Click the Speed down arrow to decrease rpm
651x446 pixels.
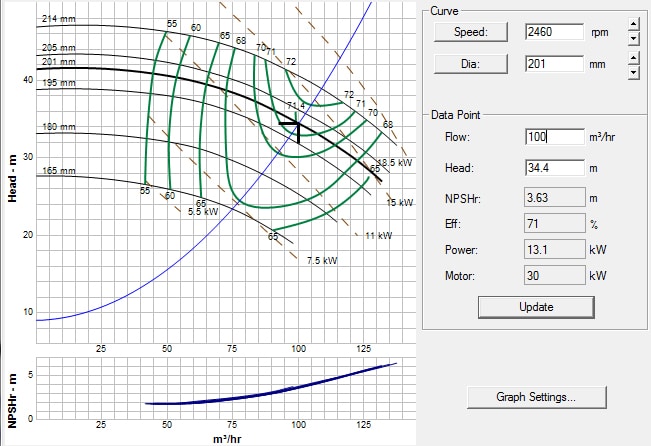coord(632,39)
